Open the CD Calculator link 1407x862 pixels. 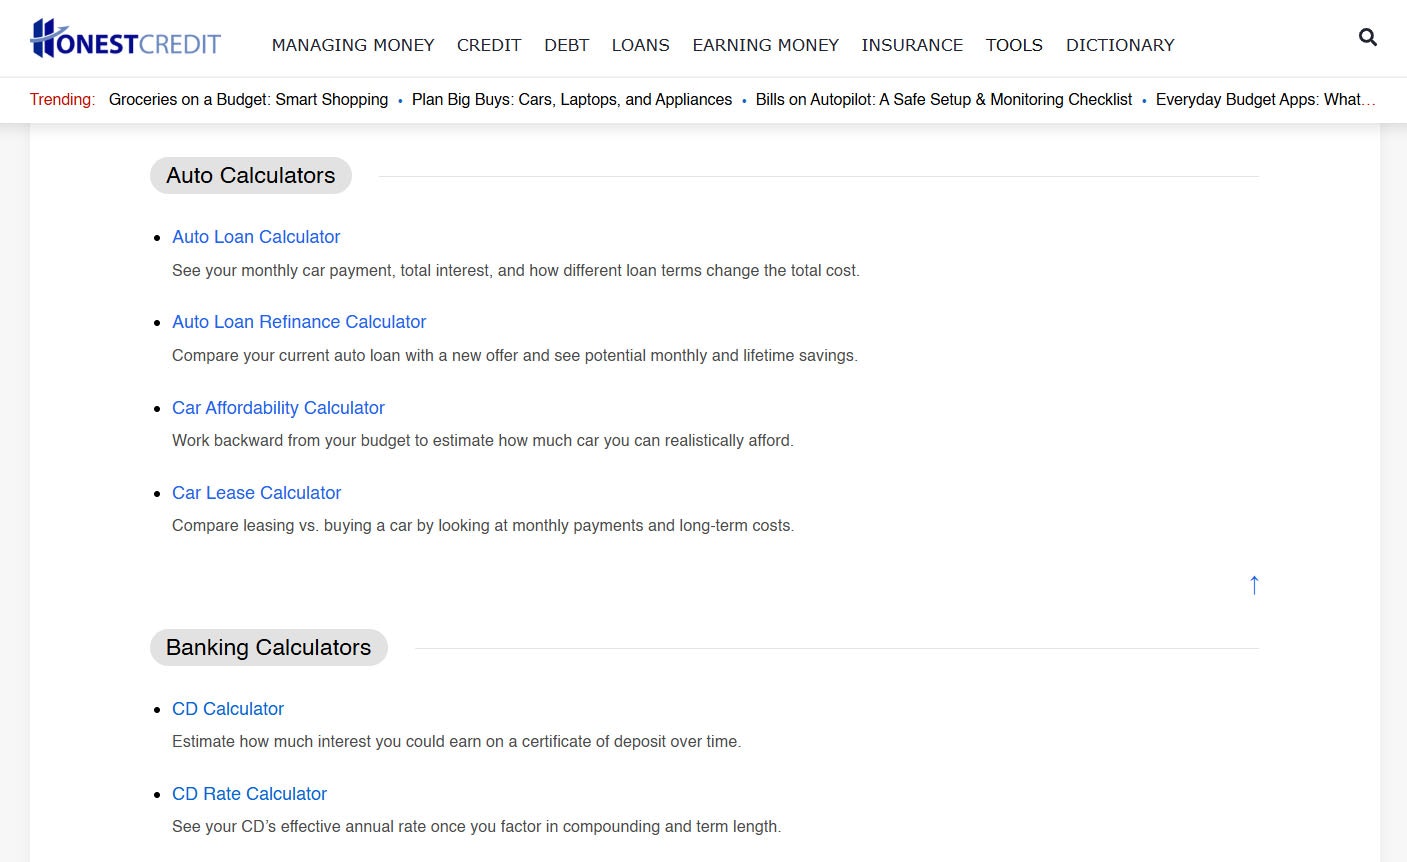[228, 709]
